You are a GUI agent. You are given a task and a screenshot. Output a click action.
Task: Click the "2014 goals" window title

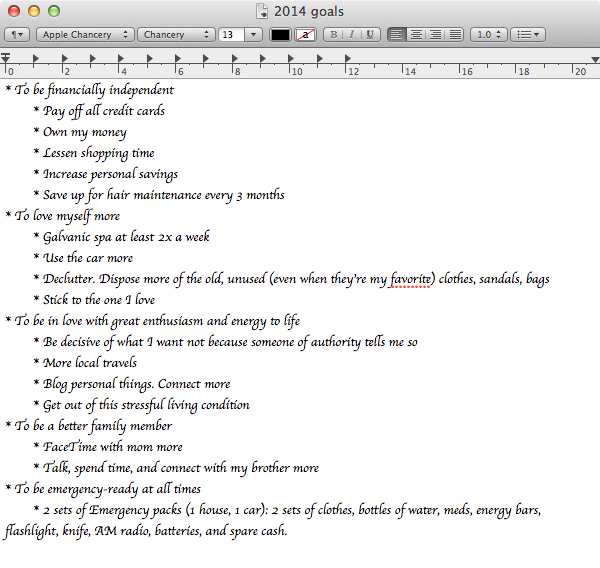[308, 11]
